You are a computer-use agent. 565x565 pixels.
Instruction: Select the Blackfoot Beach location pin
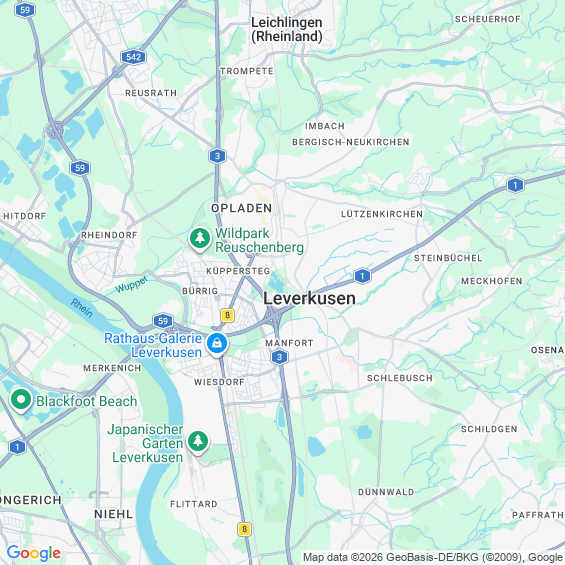[21, 400]
